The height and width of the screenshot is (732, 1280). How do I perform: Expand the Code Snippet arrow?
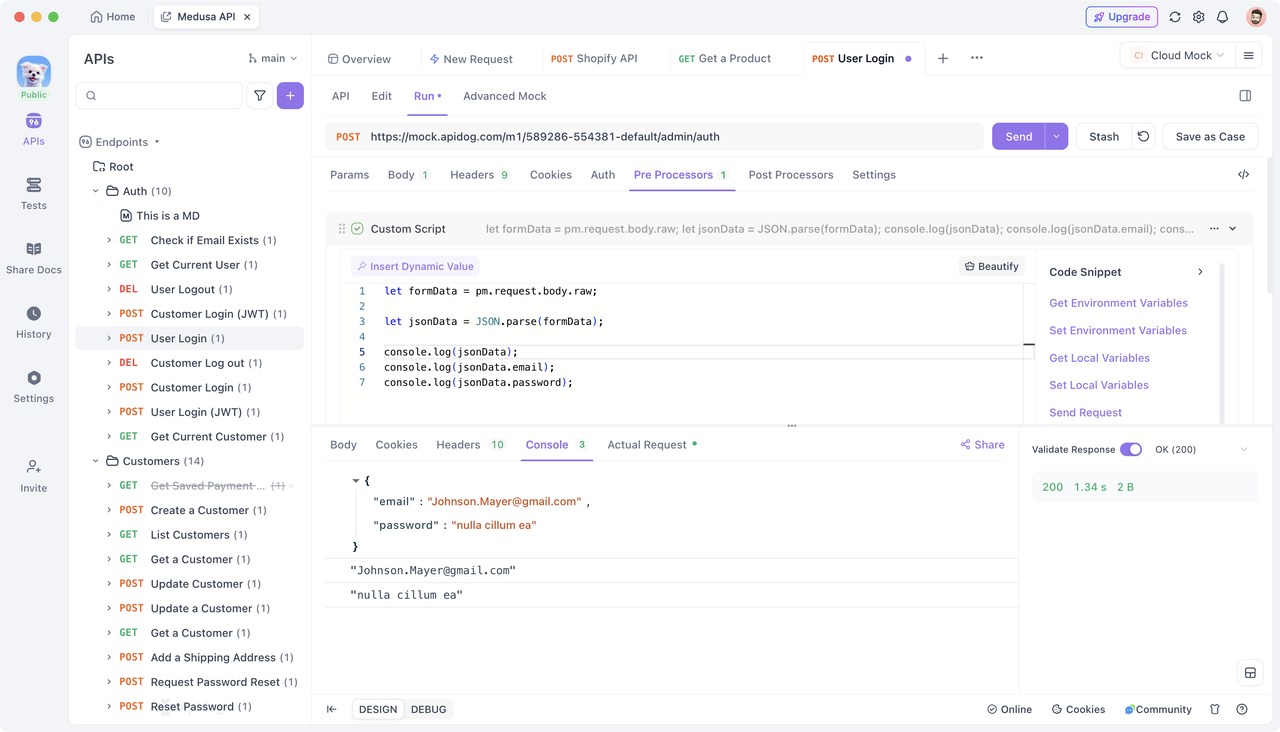click(x=1200, y=272)
